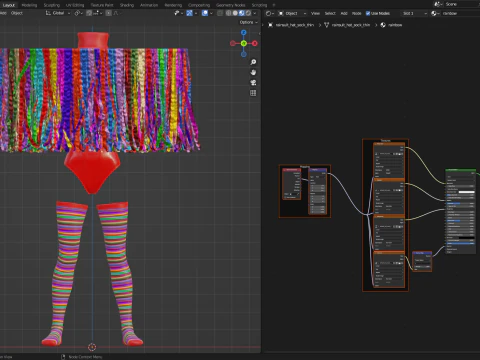Open the overlays settings dropdown arrow
The width and height of the screenshot is (480, 360).
point(211,13)
